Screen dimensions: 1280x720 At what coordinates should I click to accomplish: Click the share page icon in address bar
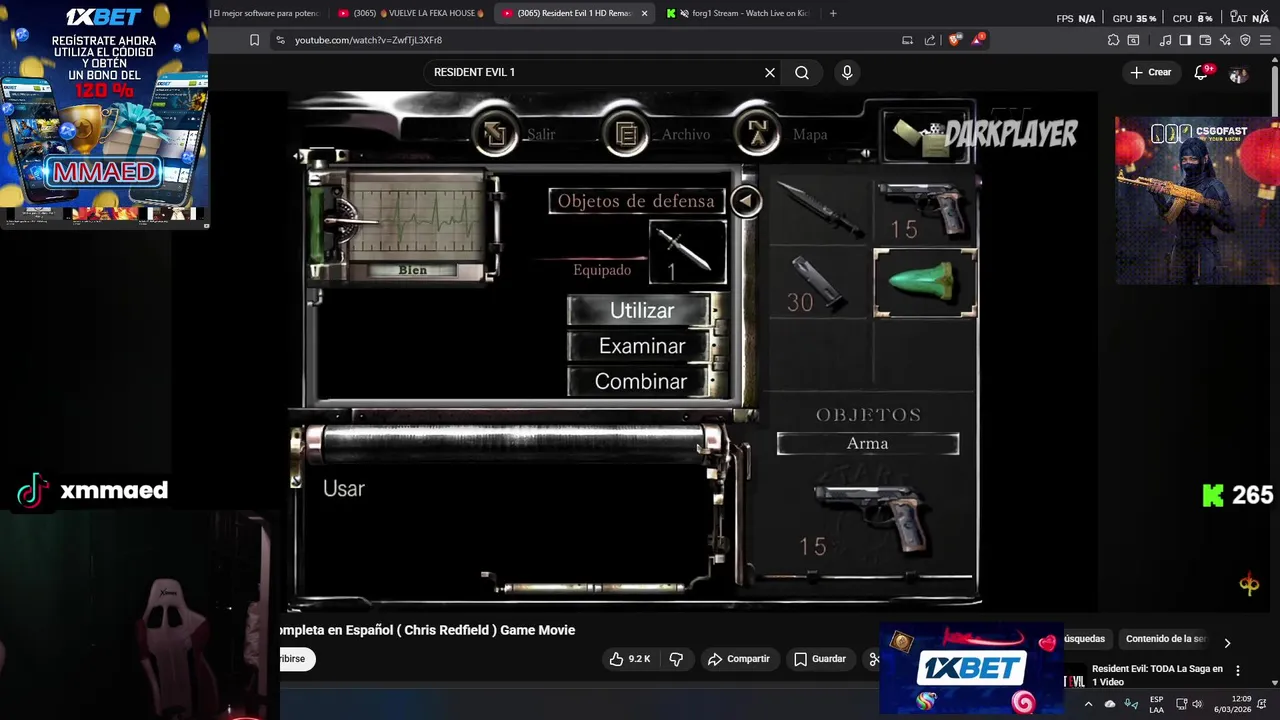pos(930,40)
